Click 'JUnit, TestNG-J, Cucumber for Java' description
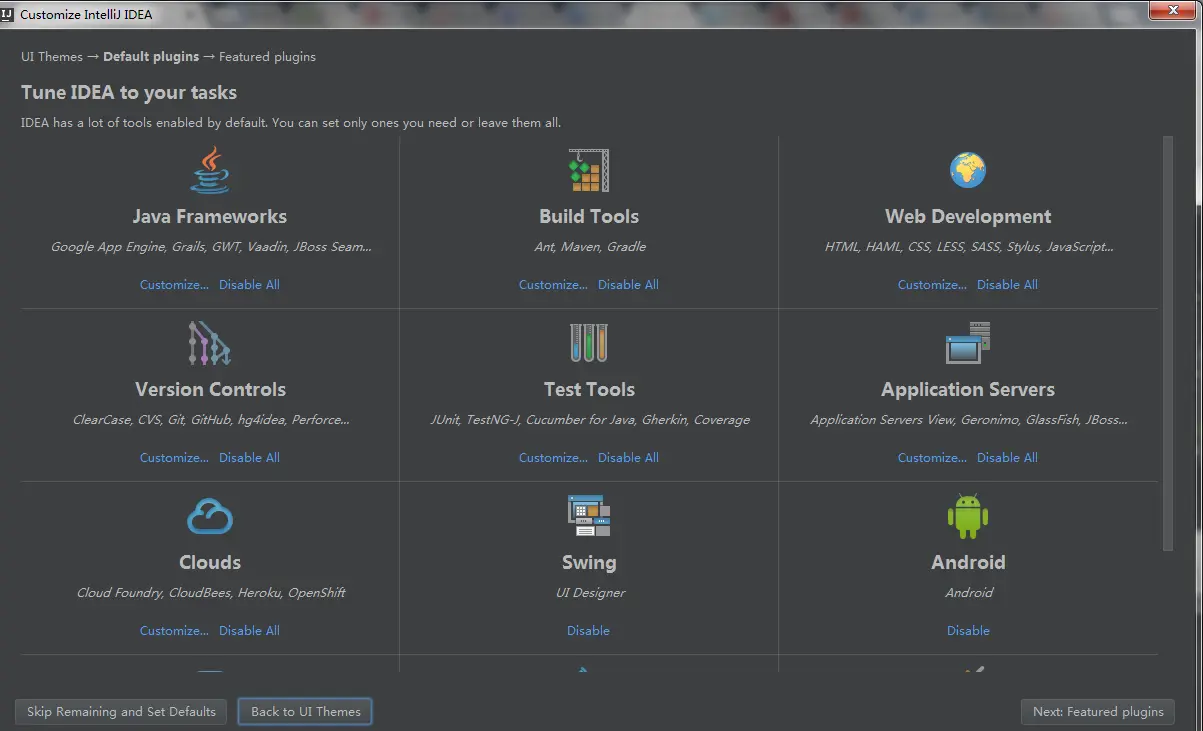The height and width of the screenshot is (731, 1203). click(x=590, y=420)
